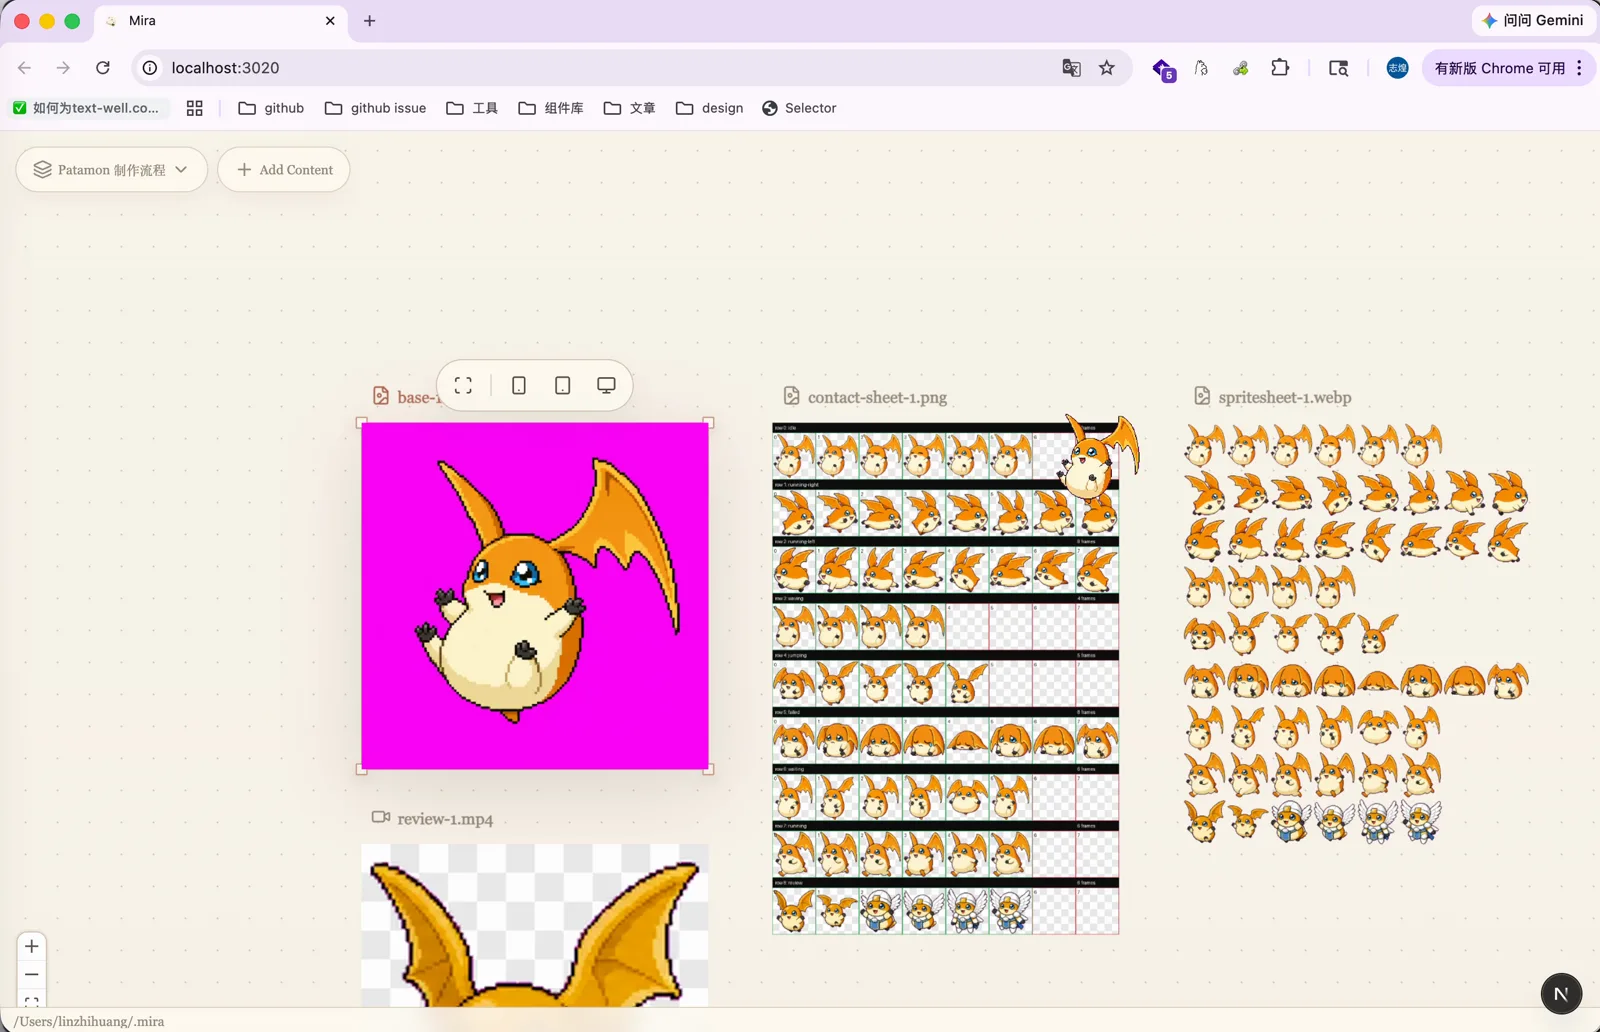The width and height of the screenshot is (1600, 1032).
Task: Open the github issue bookmark folder
Action: tap(375, 108)
